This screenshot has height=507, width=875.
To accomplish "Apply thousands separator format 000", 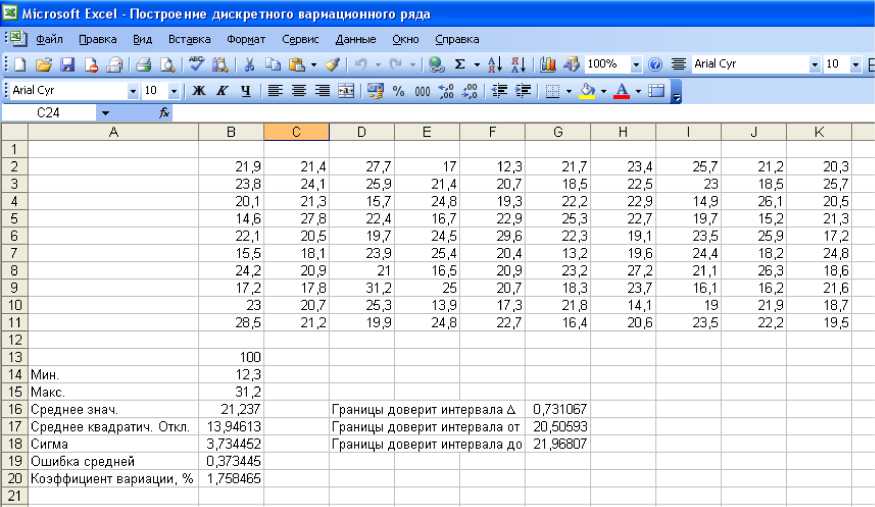I will 422,90.
